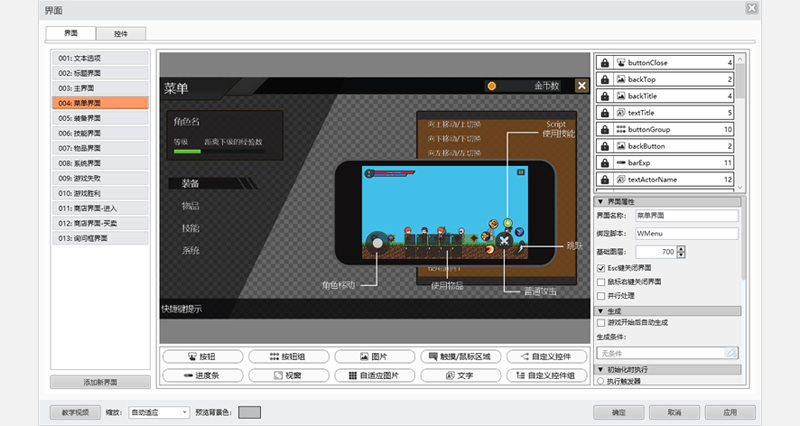Check the 游戏开始后自动生成 option
Screen dimensions: 800x426
click(600, 323)
